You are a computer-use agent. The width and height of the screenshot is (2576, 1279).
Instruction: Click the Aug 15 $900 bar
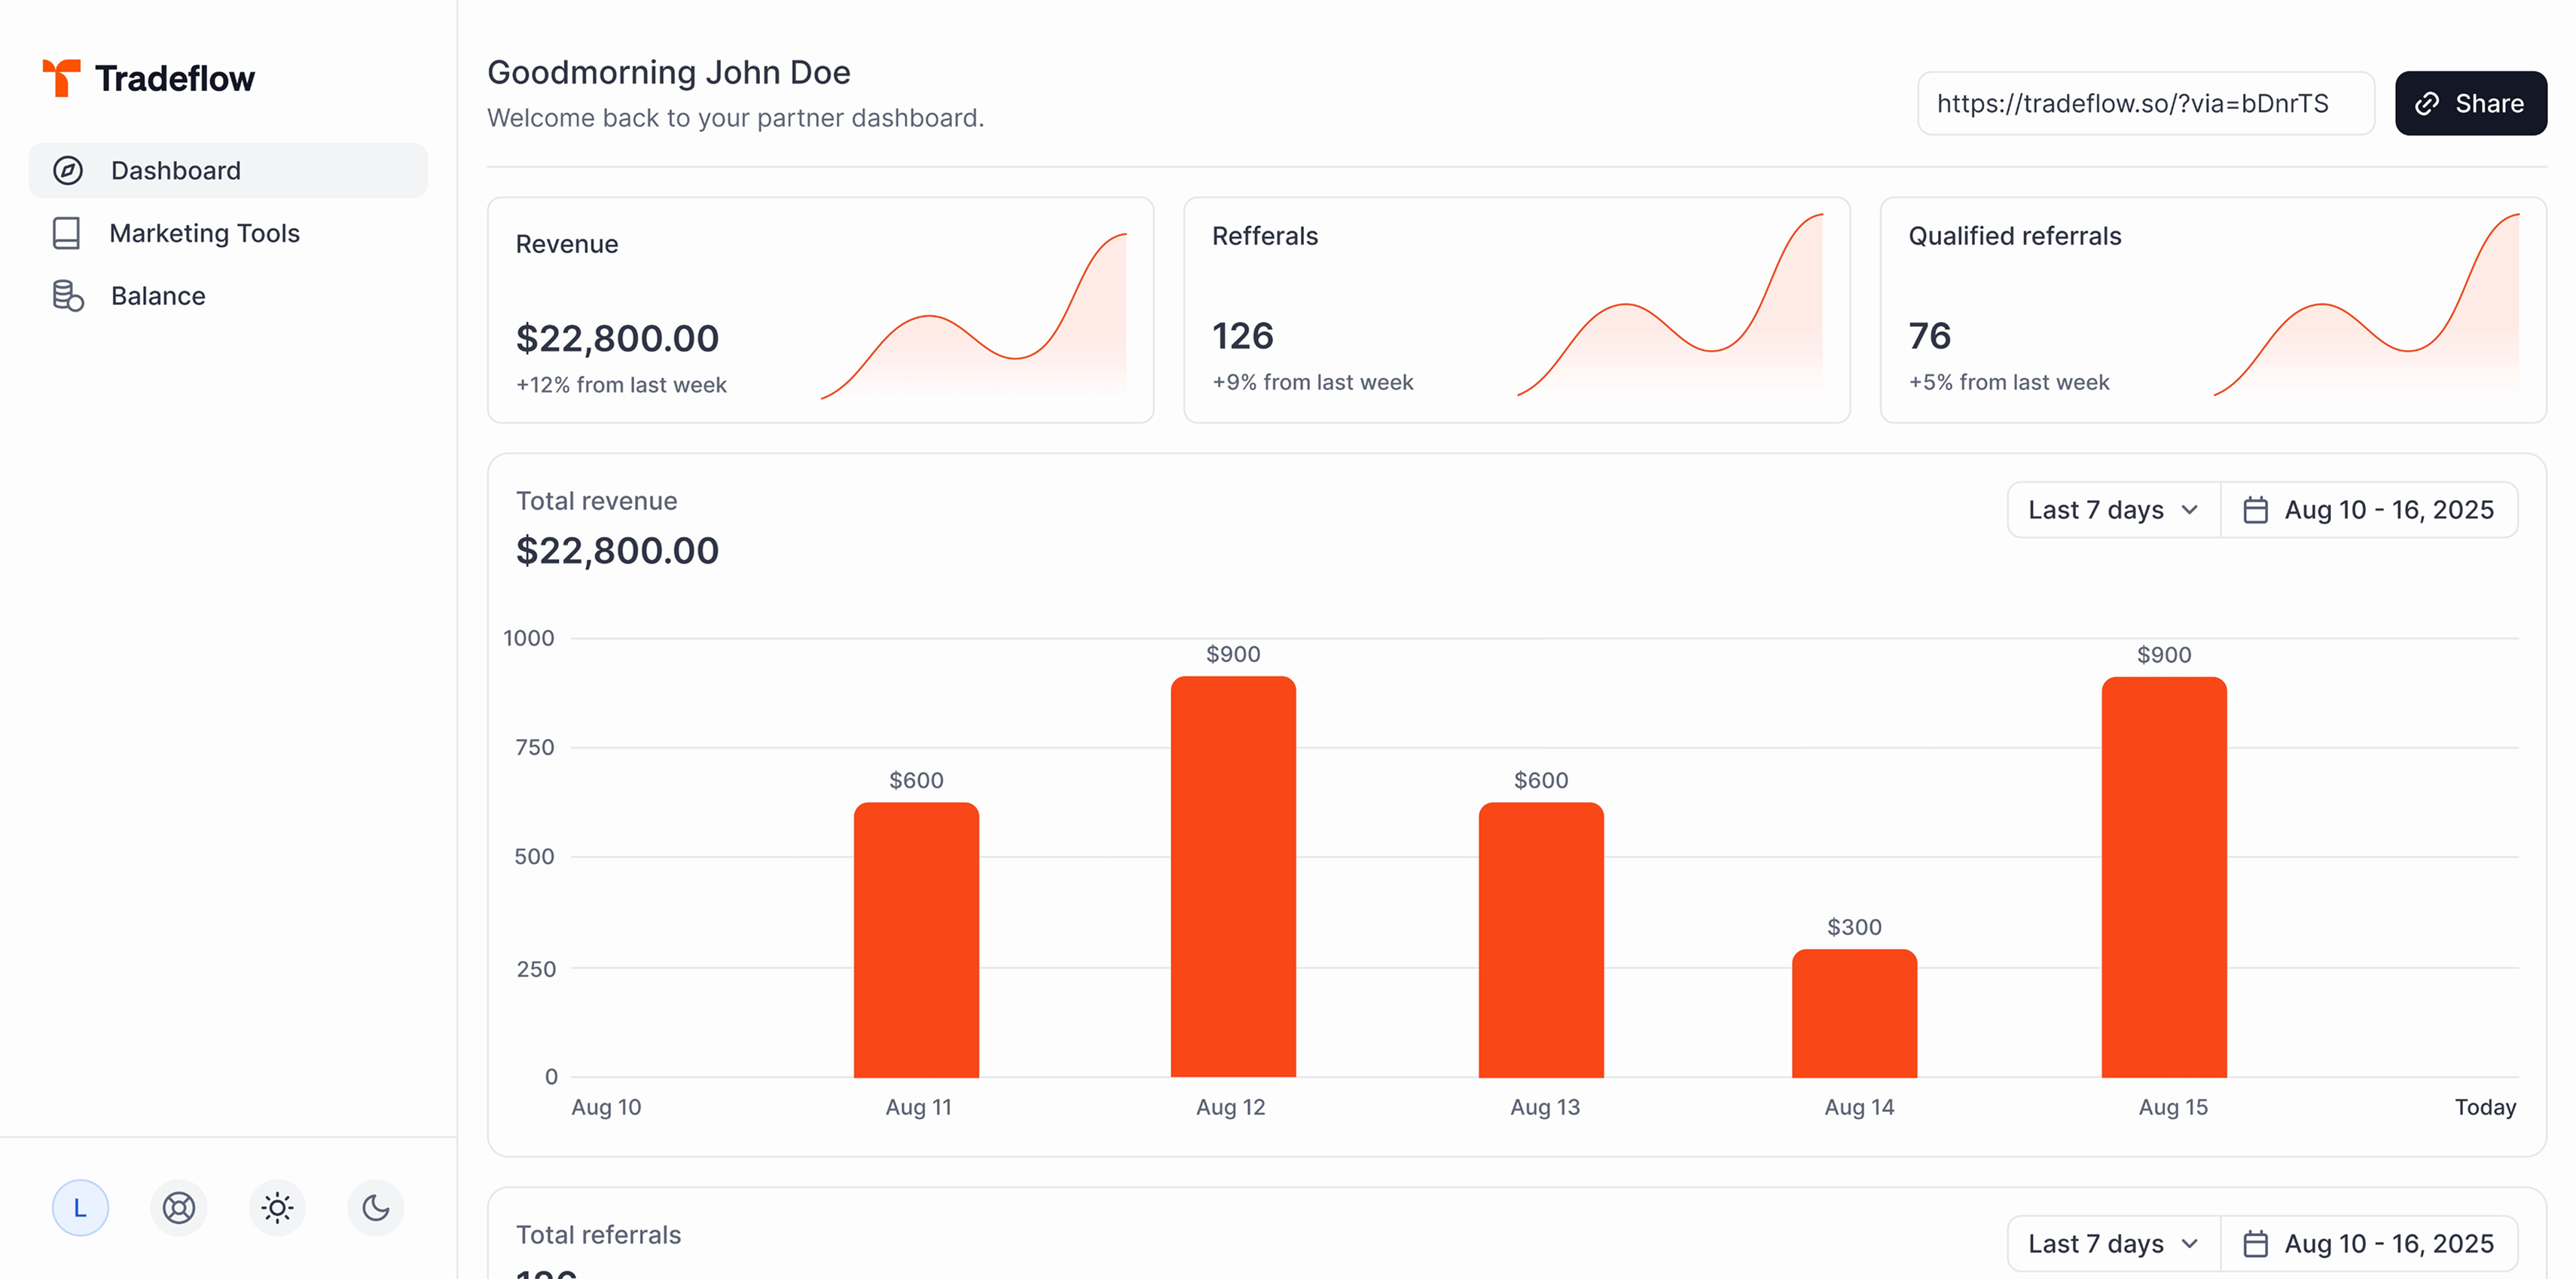coord(2164,877)
